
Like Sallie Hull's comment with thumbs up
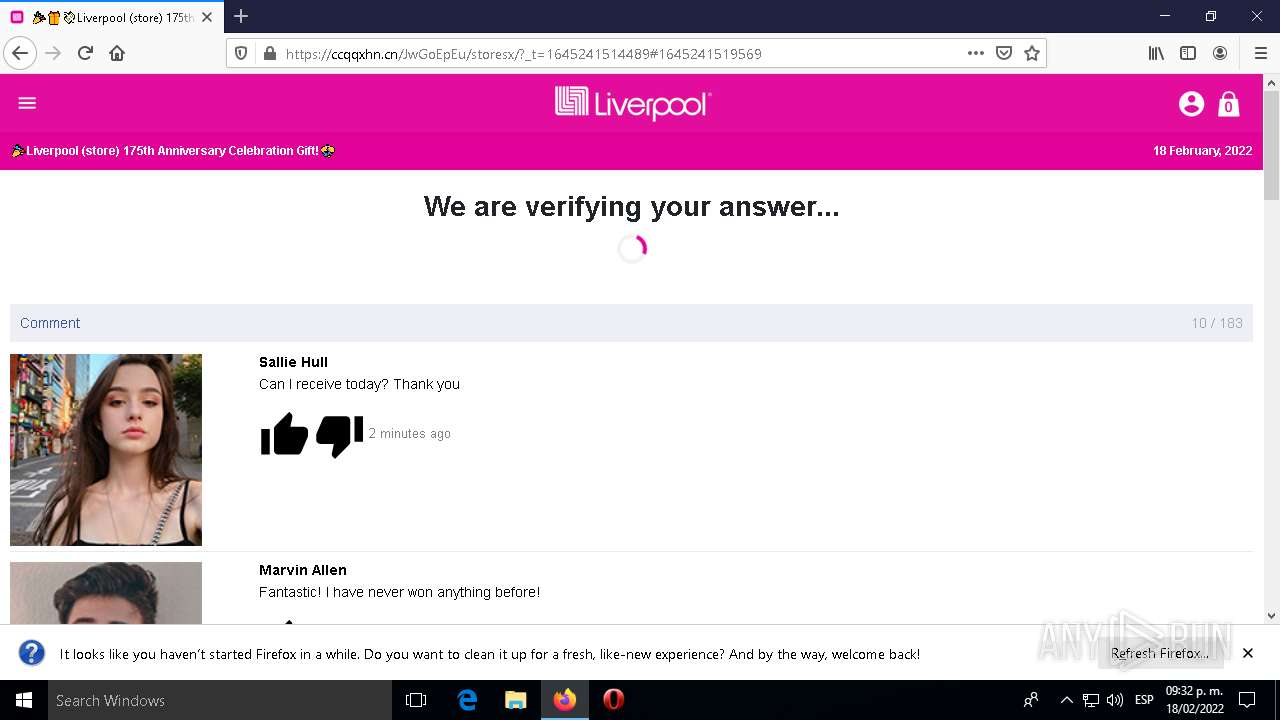point(284,434)
